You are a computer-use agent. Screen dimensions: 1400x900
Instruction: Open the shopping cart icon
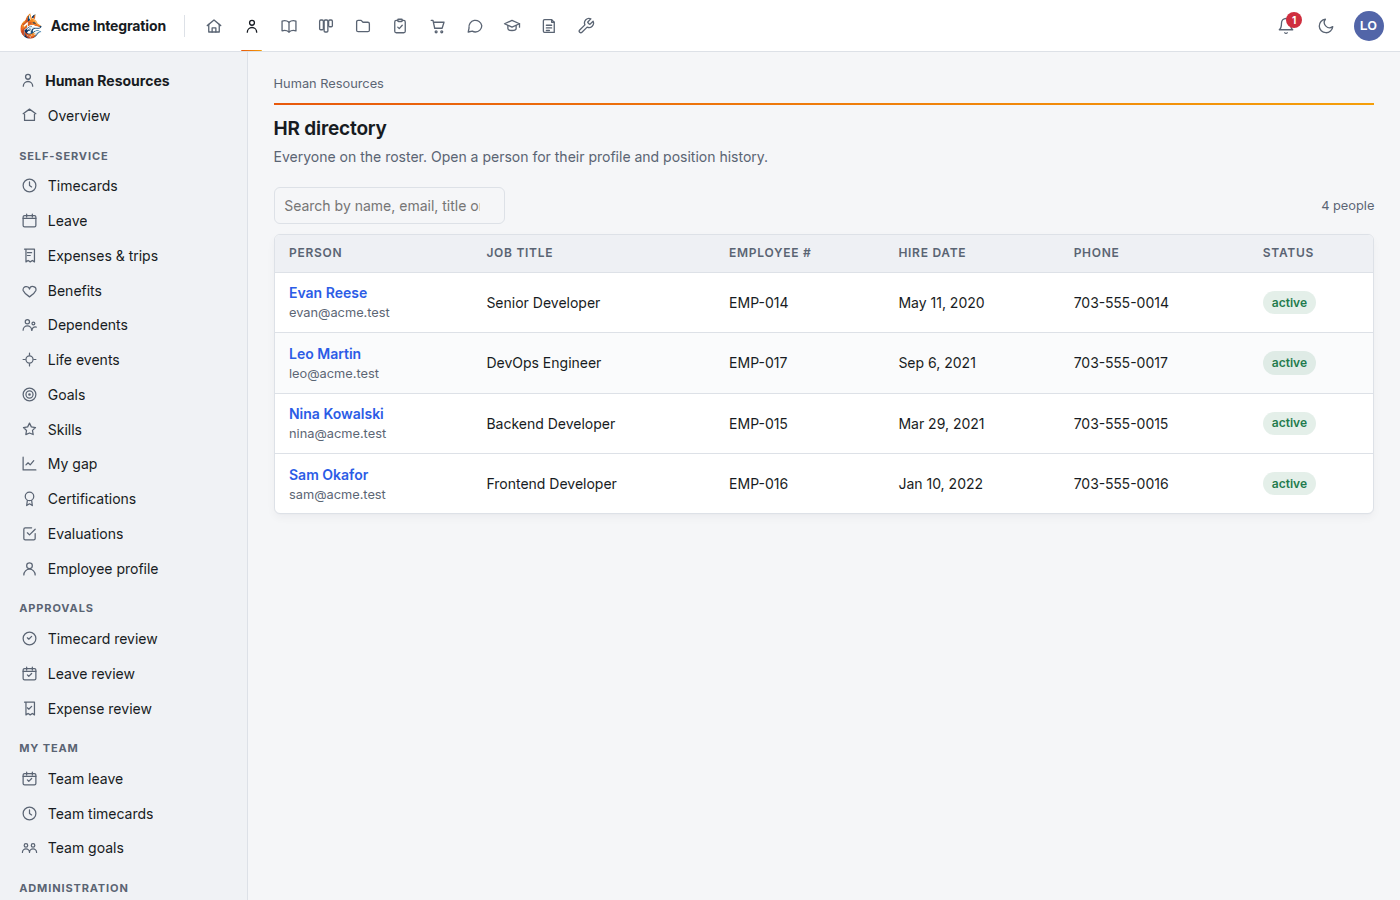[438, 26]
